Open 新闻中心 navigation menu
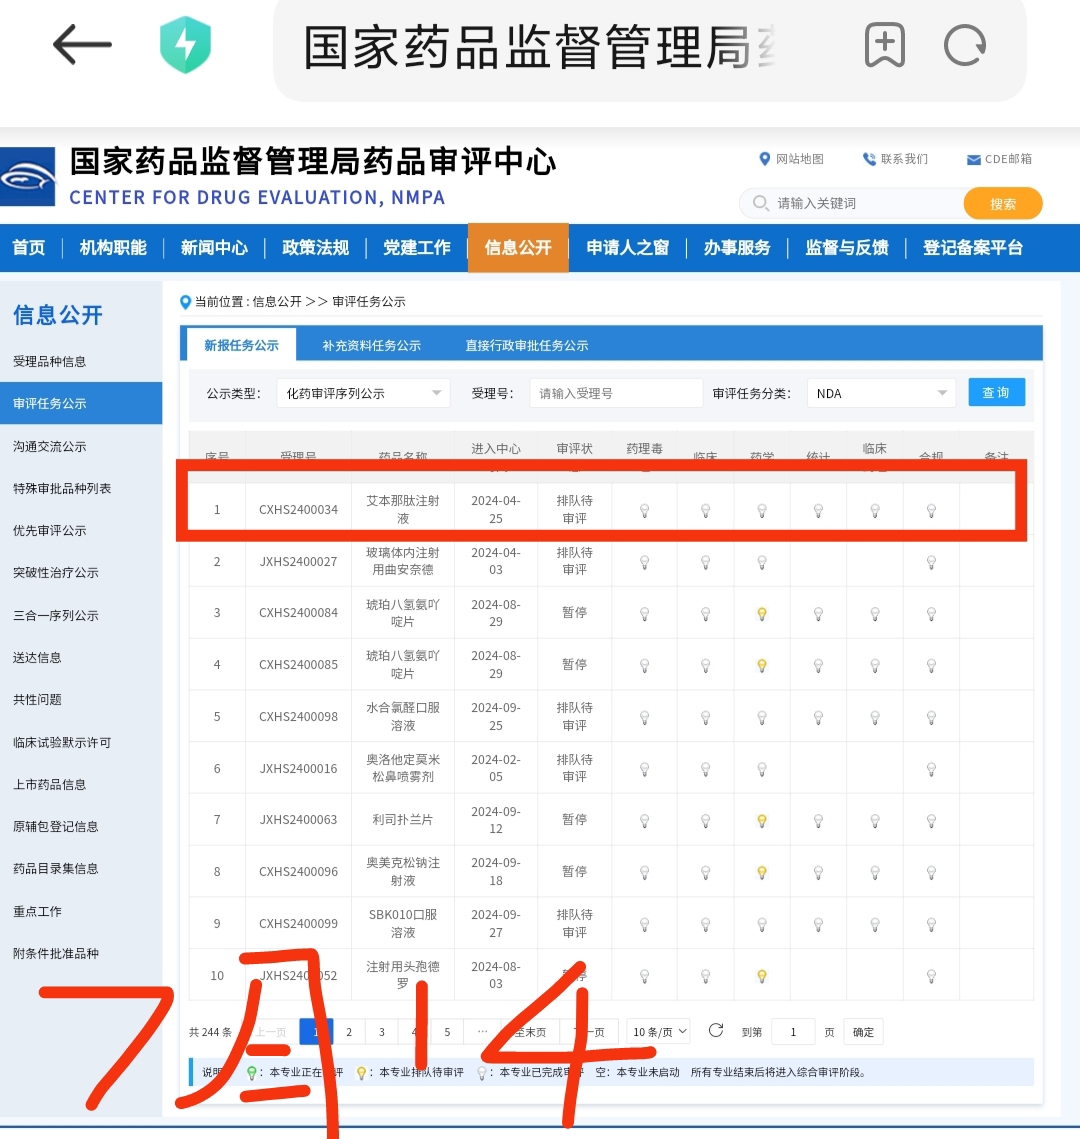This screenshot has height=1139, width=1080. coord(214,248)
